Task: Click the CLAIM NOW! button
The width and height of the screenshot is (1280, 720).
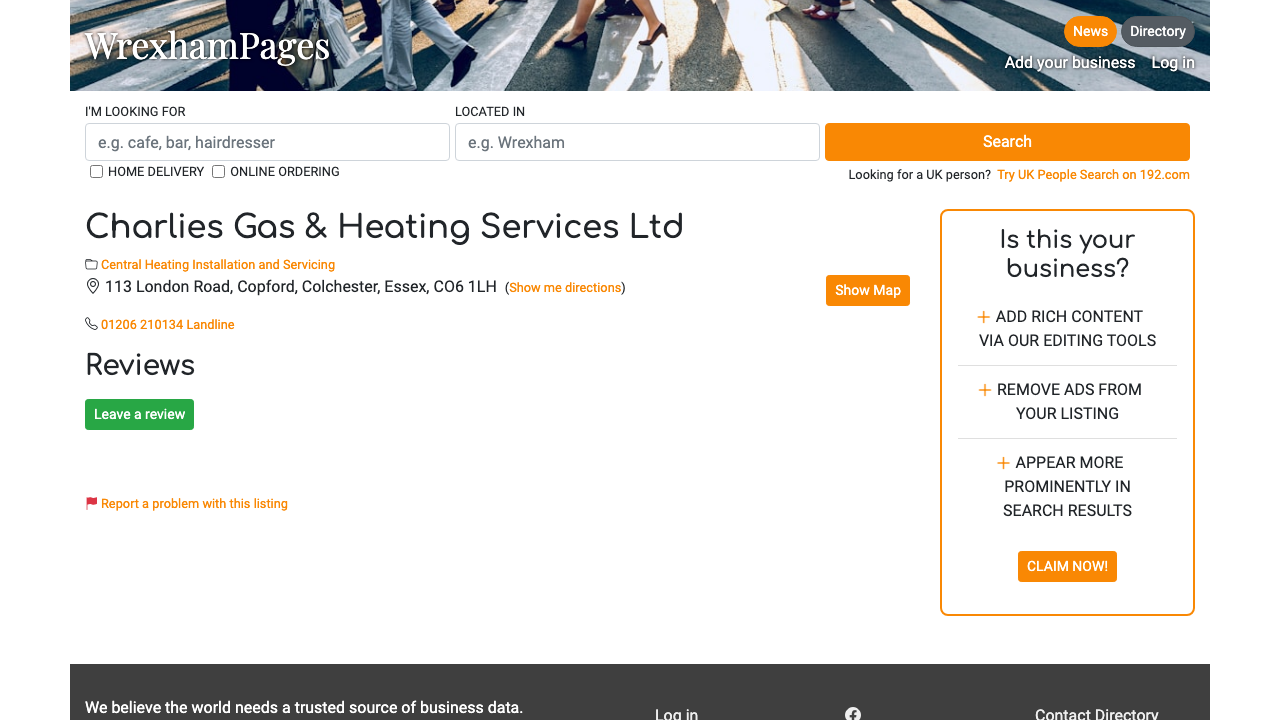Action: coord(1067,566)
